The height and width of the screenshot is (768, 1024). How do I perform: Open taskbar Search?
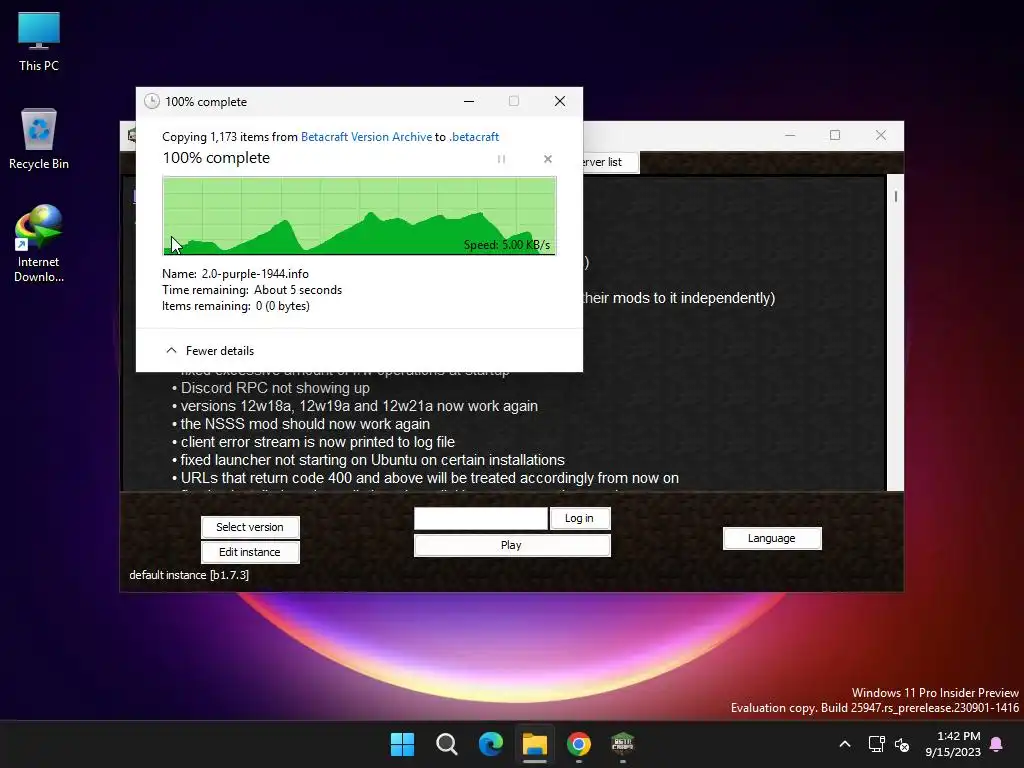click(447, 744)
